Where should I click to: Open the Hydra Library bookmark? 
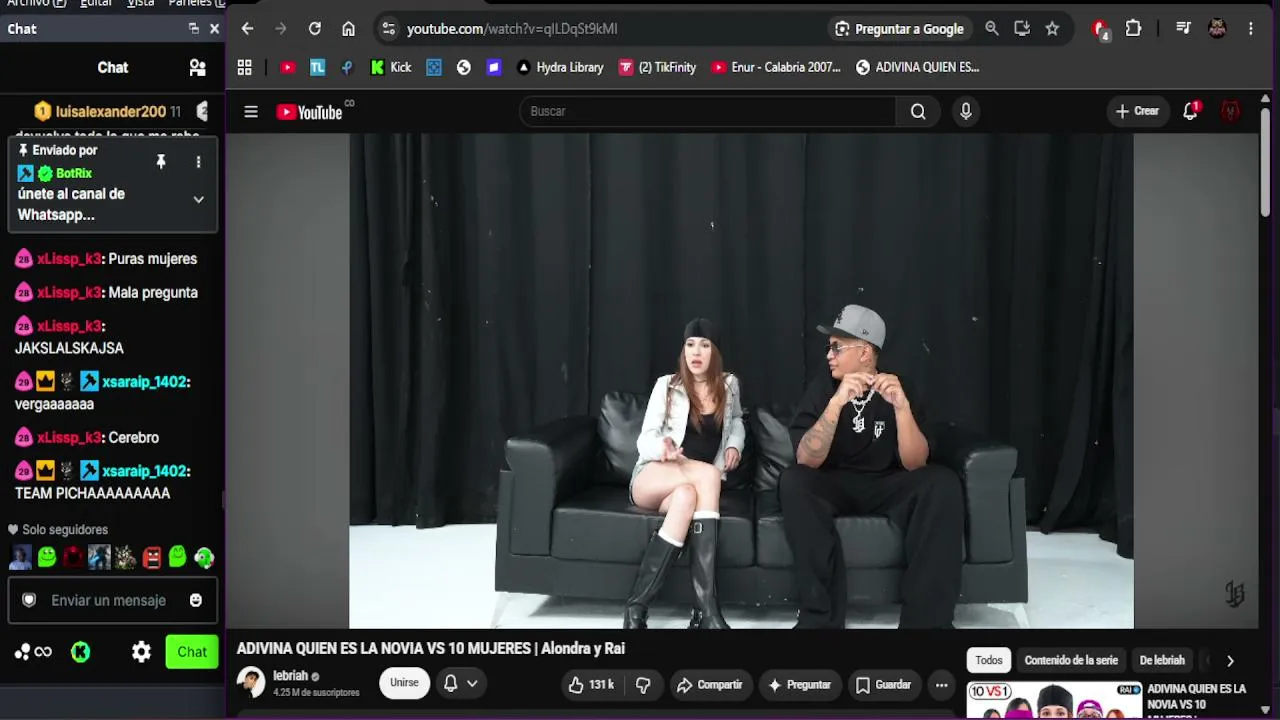point(560,67)
